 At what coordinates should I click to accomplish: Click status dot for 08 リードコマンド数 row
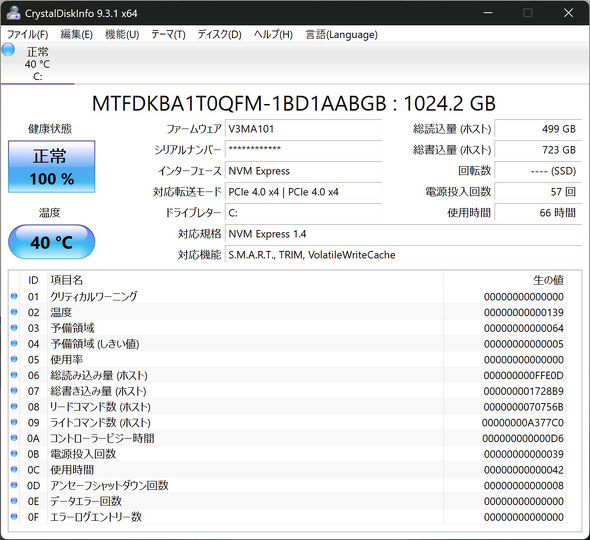point(14,407)
